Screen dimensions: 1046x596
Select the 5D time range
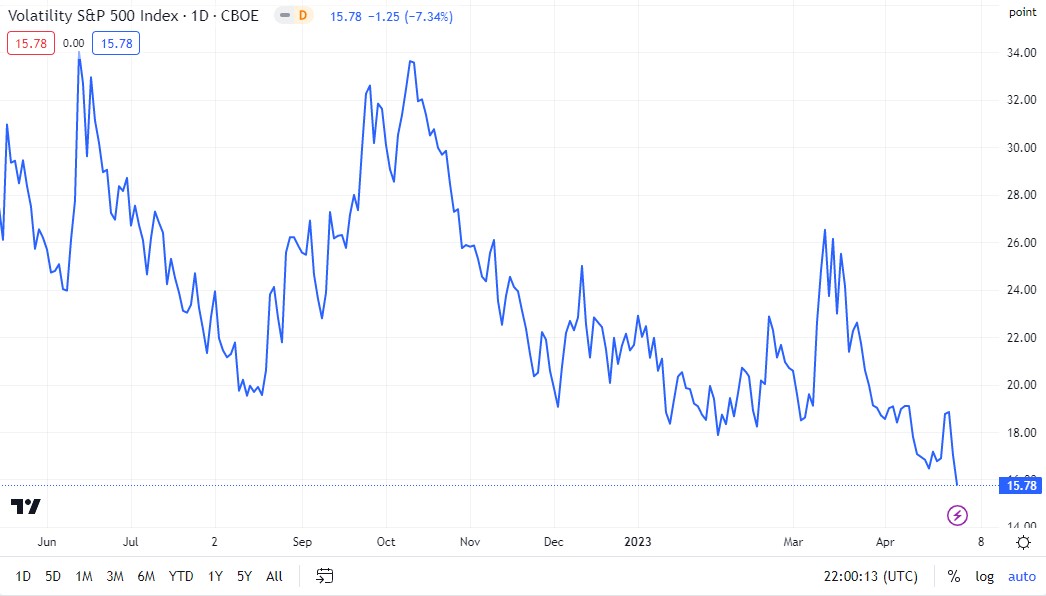53,576
